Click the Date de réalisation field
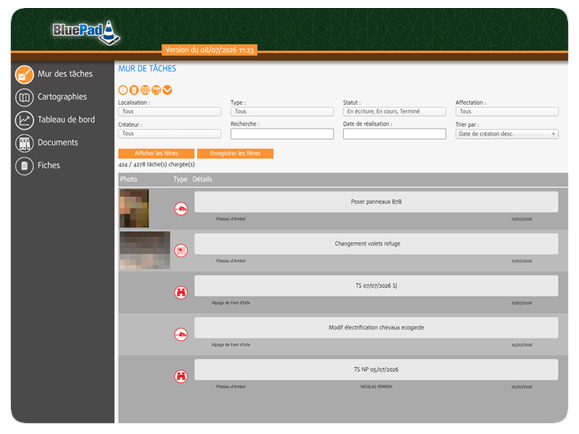This screenshot has width=579, height=434. click(x=394, y=134)
